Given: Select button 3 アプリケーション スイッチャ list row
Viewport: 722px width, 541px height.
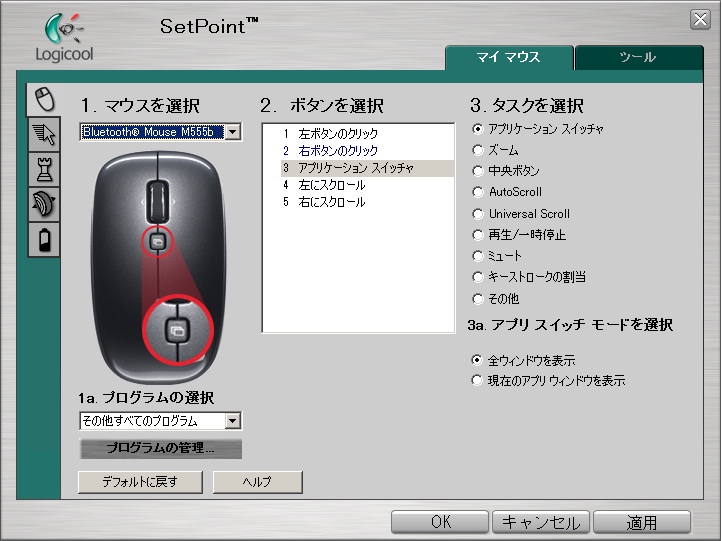Looking at the screenshot, I should point(367,168).
